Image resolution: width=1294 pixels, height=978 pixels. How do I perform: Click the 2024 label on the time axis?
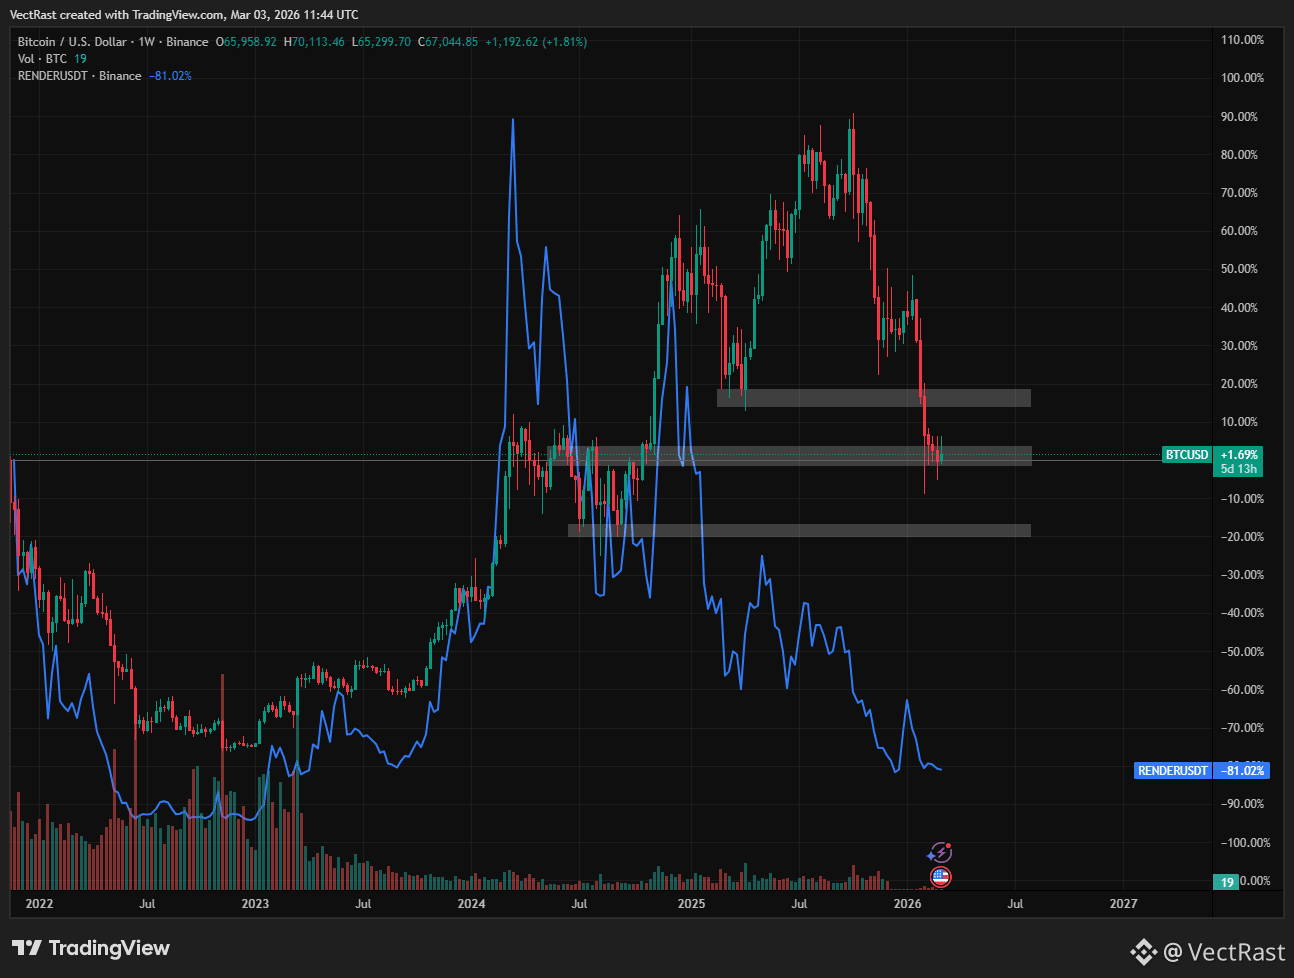[x=471, y=904]
